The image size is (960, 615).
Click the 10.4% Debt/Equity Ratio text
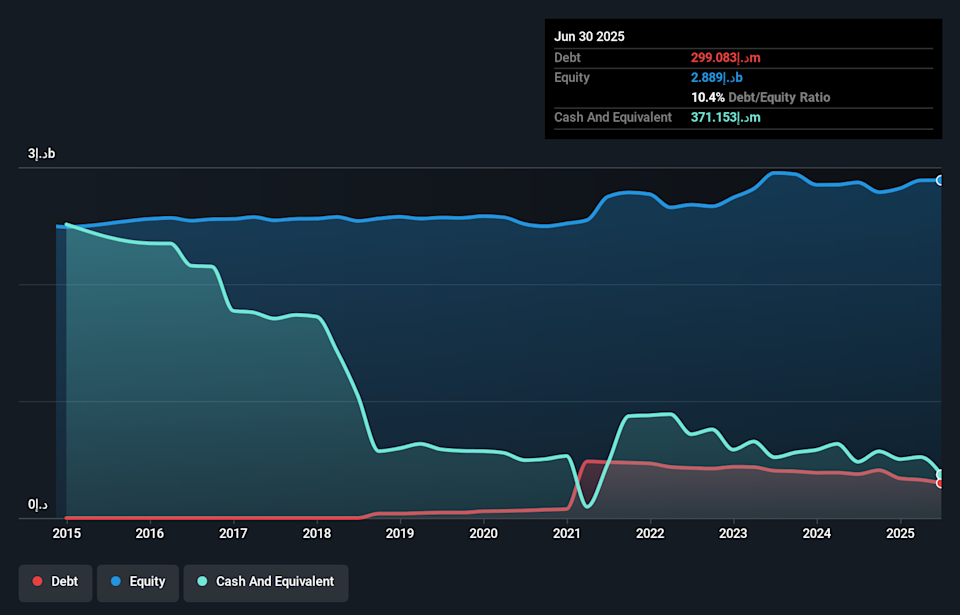pyautogui.click(x=760, y=98)
